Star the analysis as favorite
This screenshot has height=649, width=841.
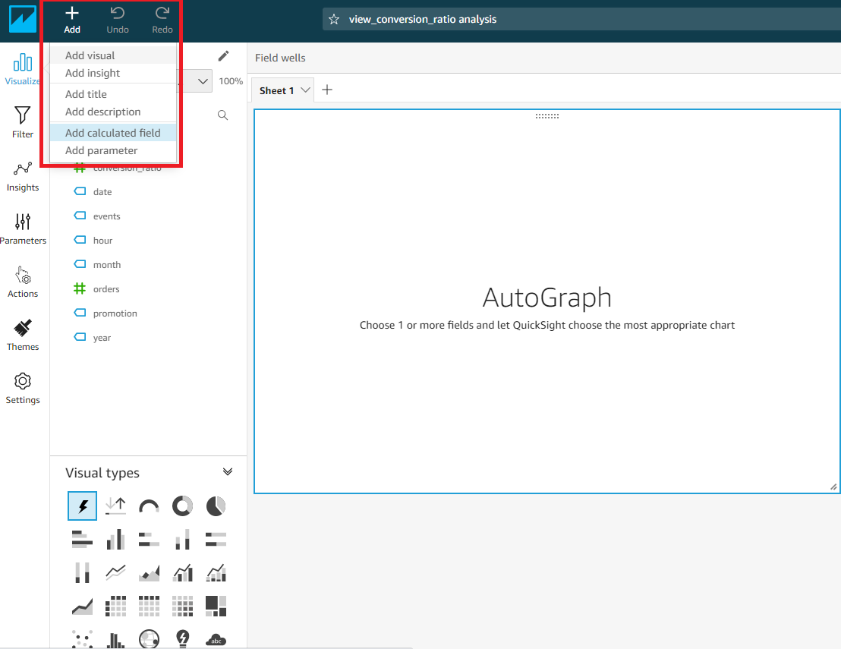[x=334, y=19]
